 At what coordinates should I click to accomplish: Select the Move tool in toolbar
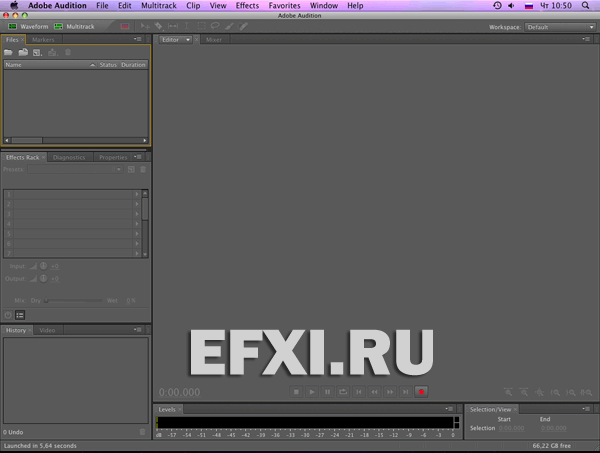click(x=145, y=26)
